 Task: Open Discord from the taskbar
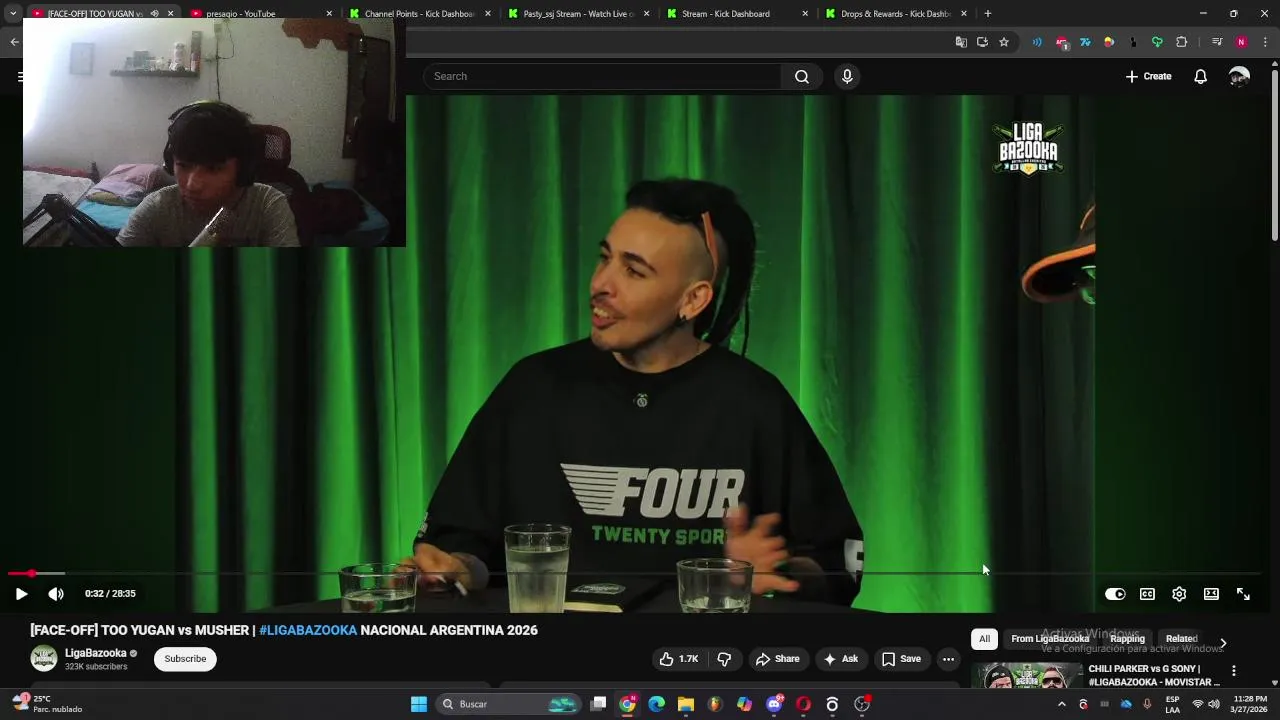coord(774,704)
